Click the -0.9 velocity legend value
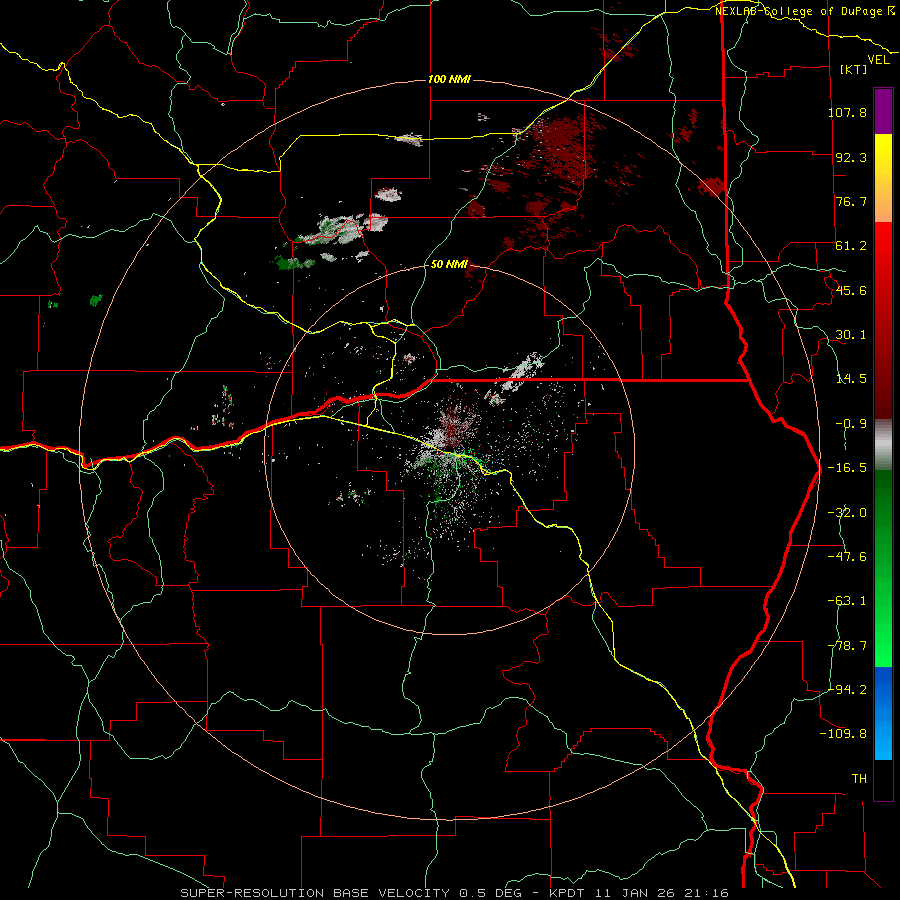 [x=851, y=424]
